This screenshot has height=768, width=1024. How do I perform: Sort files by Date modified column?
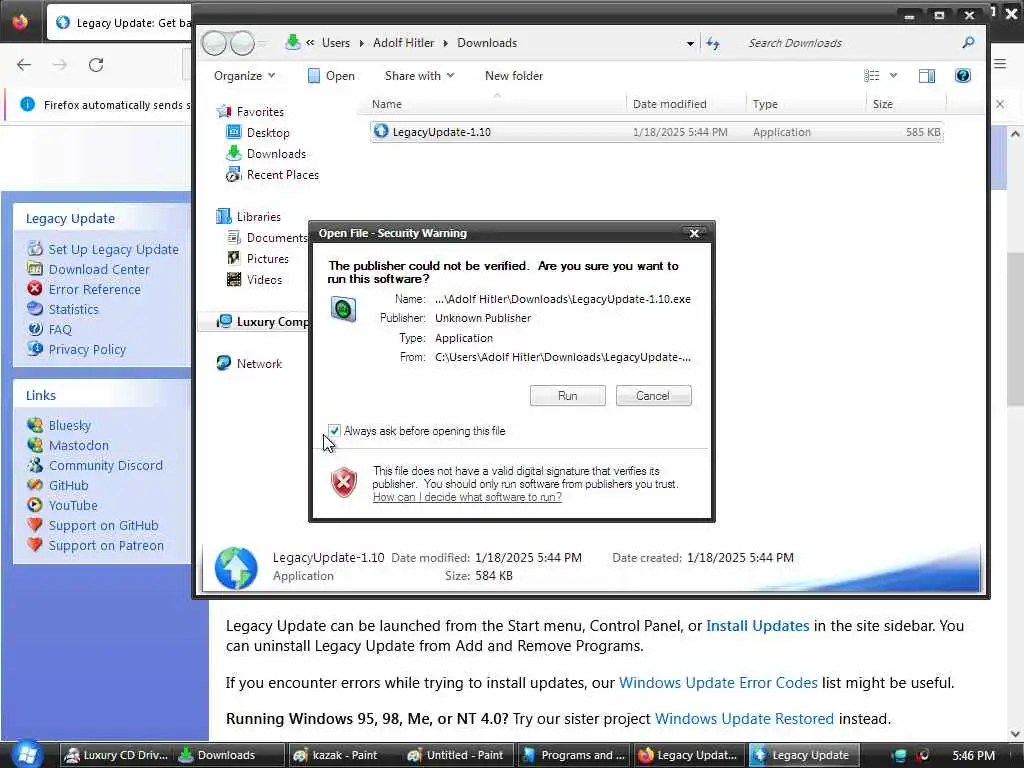(686, 104)
